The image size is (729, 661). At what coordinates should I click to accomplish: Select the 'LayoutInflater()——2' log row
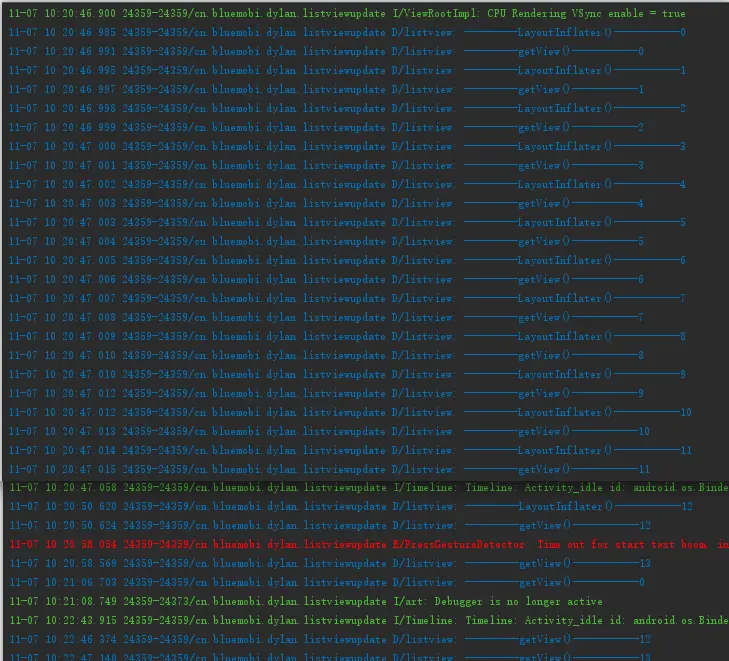click(347, 109)
